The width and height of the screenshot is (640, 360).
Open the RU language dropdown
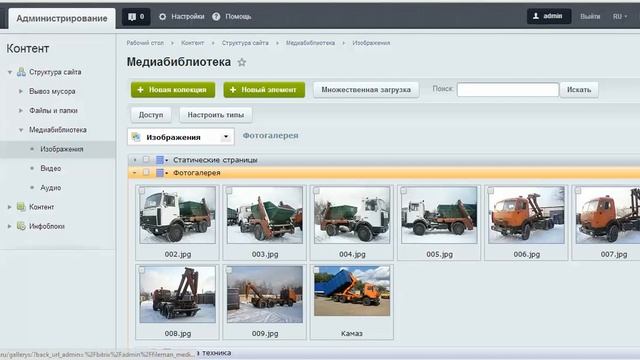click(x=620, y=17)
